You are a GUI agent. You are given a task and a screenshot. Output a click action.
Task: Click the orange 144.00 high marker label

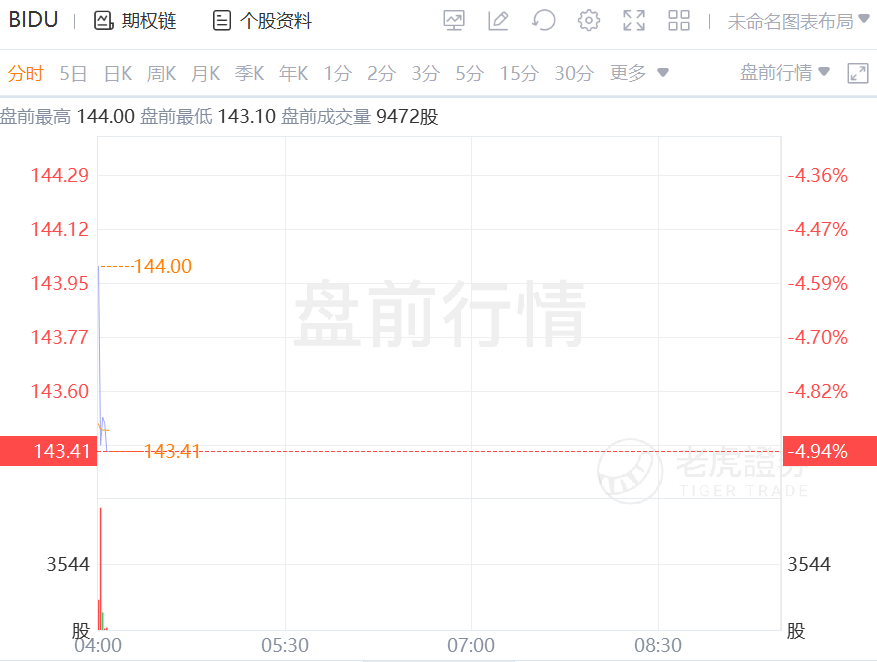point(163,266)
